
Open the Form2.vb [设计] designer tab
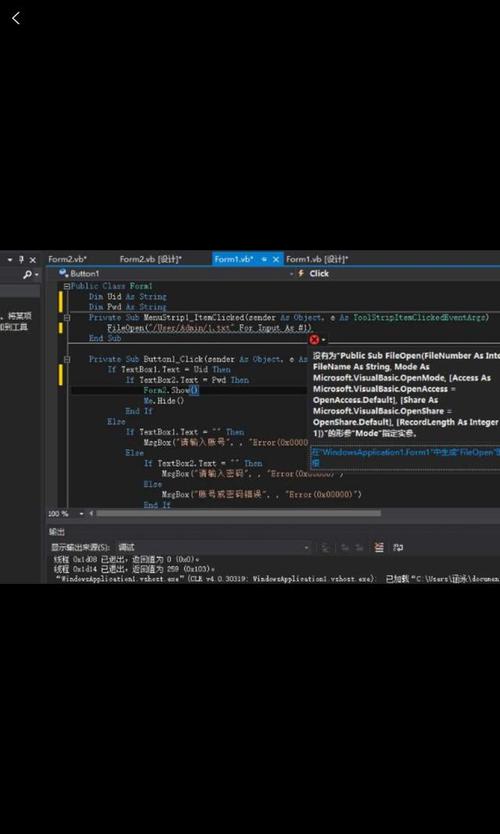pyautogui.click(x=151, y=259)
